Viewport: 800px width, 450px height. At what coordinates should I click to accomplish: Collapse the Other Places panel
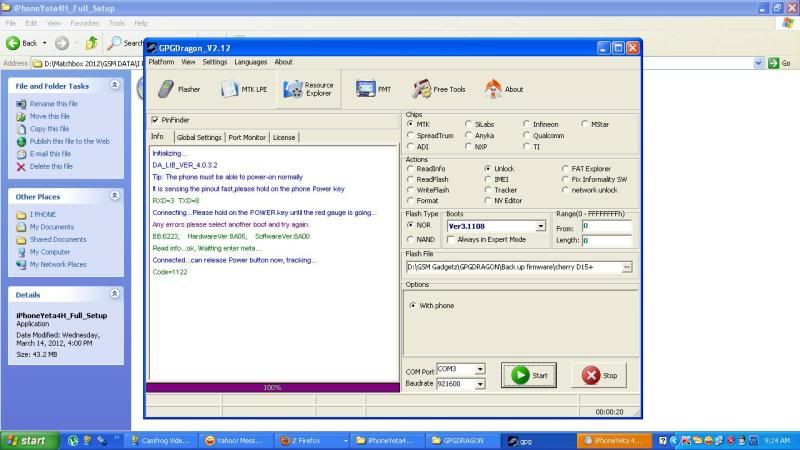tap(115, 196)
